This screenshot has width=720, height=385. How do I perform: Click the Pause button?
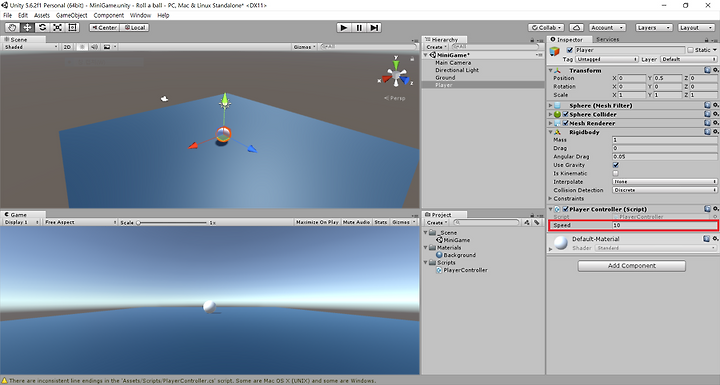point(359,28)
